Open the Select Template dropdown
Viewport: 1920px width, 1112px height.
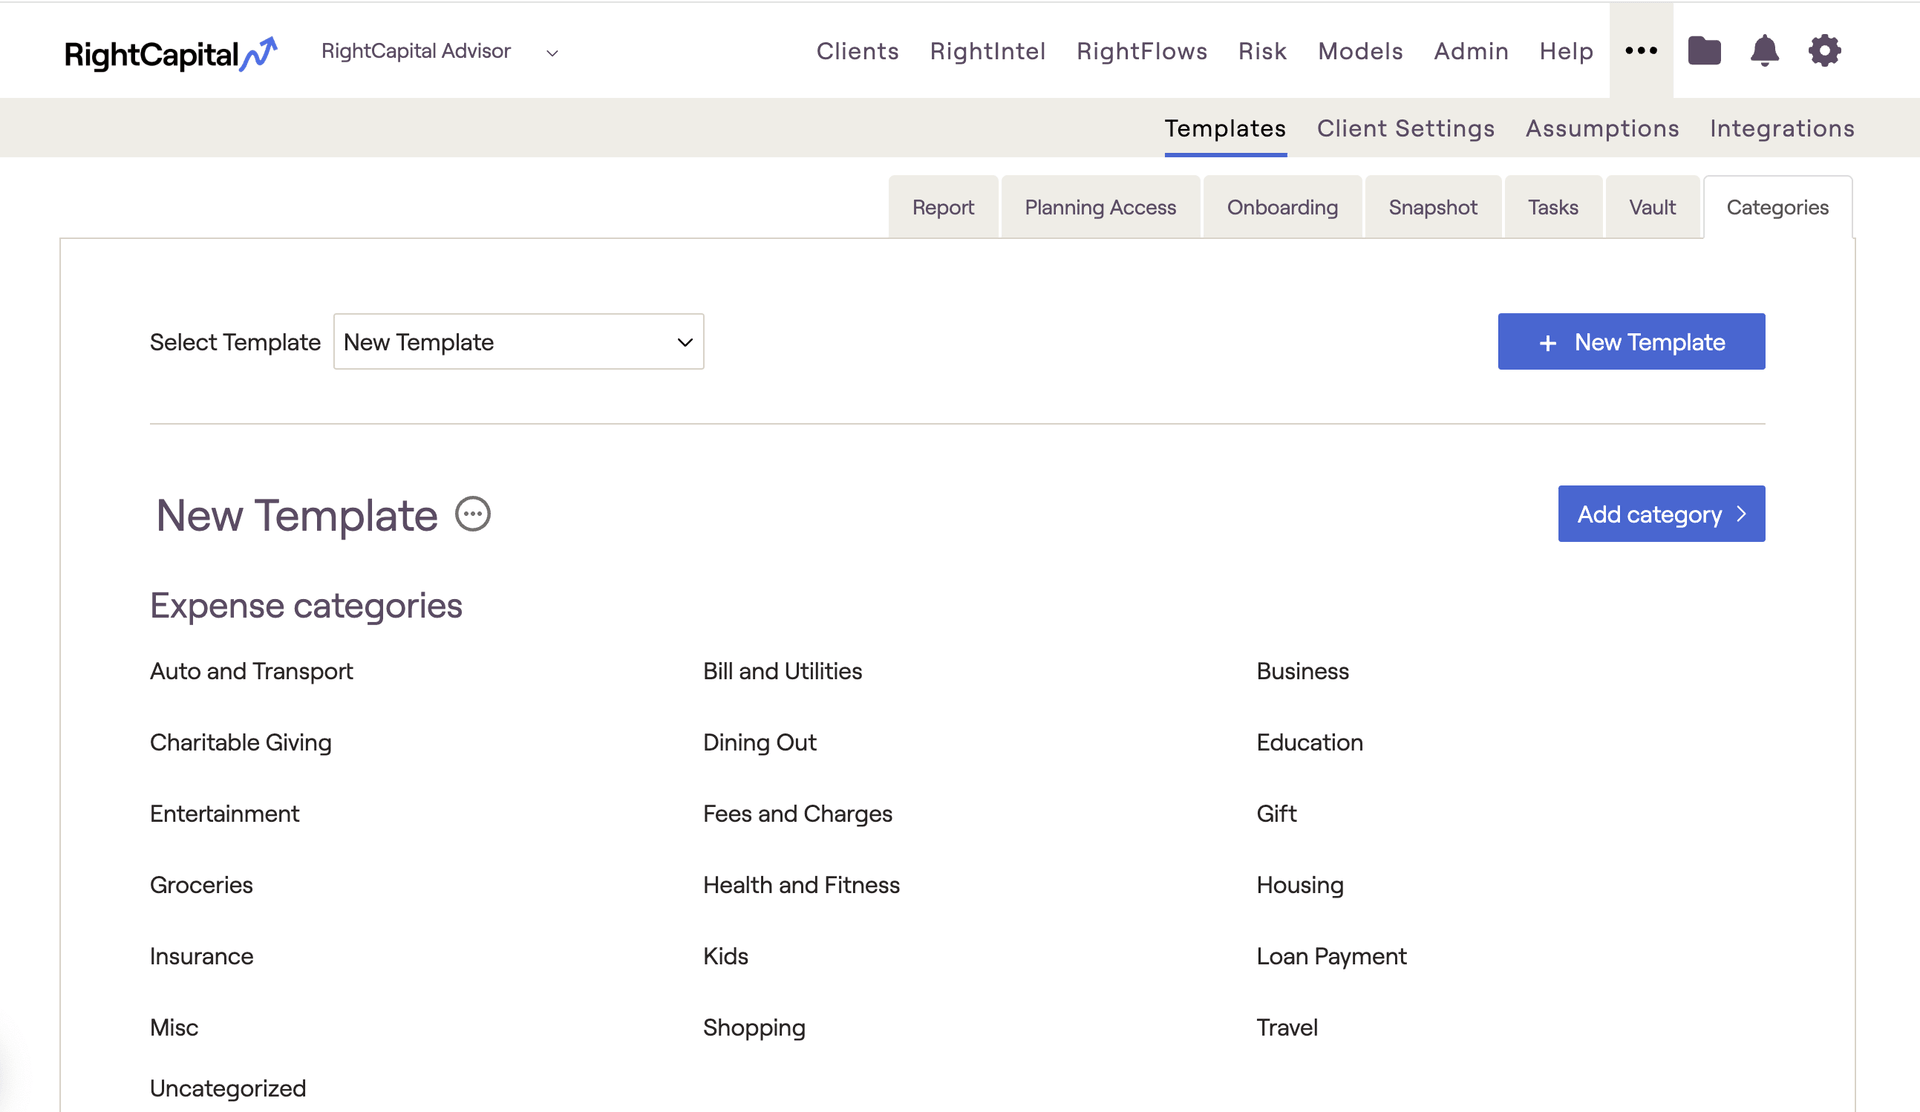pyautogui.click(x=518, y=342)
